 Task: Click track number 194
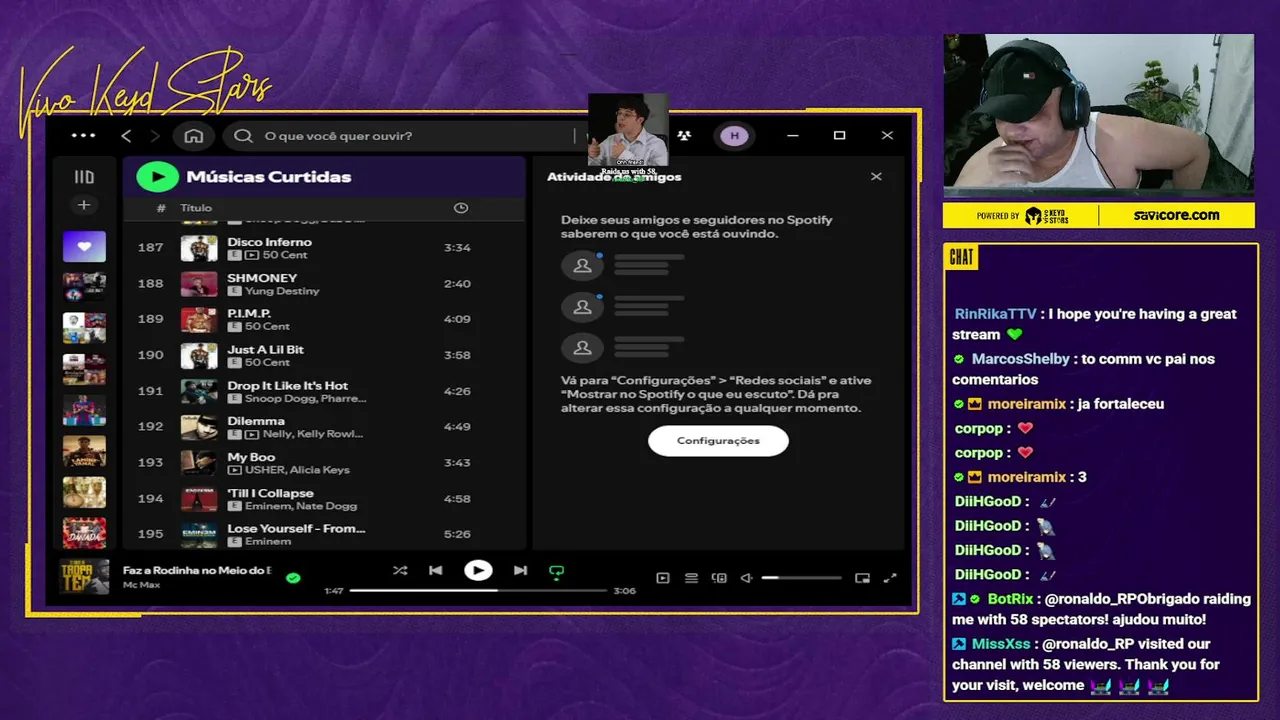click(x=150, y=499)
